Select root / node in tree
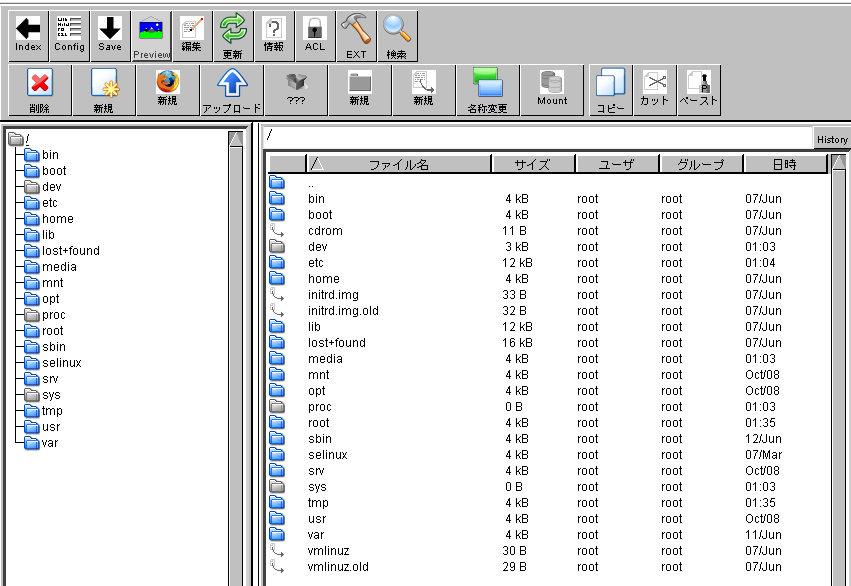This screenshot has height=586, width=851. pos(19,139)
